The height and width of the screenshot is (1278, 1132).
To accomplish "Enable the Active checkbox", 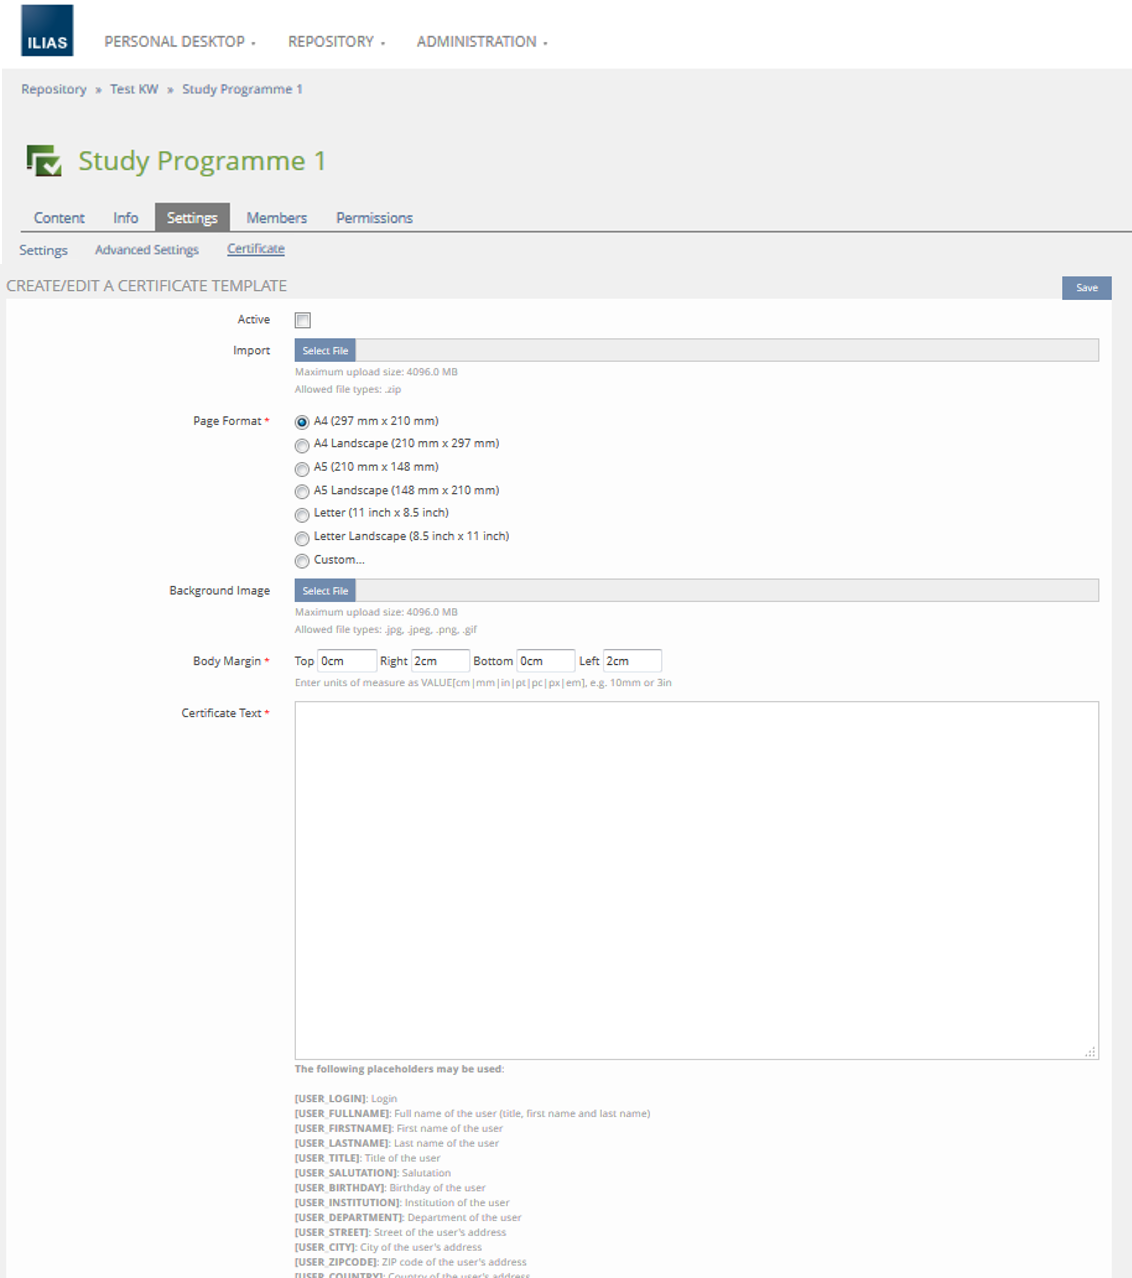I will click(x=303, y=320).
